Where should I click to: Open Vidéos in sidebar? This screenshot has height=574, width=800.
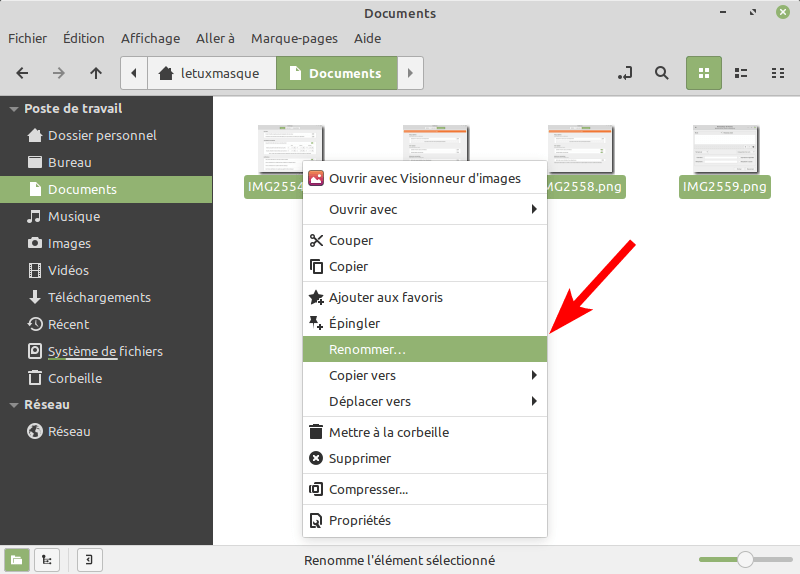click(x=106, y=271)
